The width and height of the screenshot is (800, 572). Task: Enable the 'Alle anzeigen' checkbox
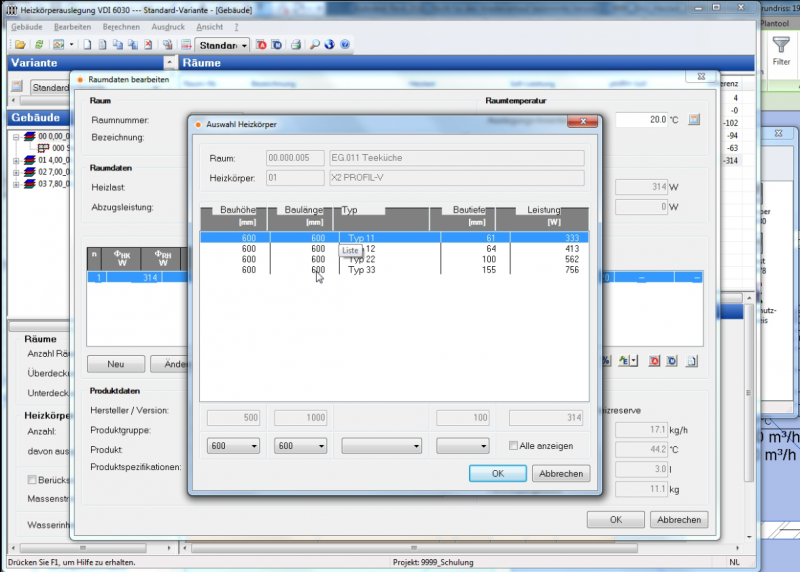[x=514, y=446]
